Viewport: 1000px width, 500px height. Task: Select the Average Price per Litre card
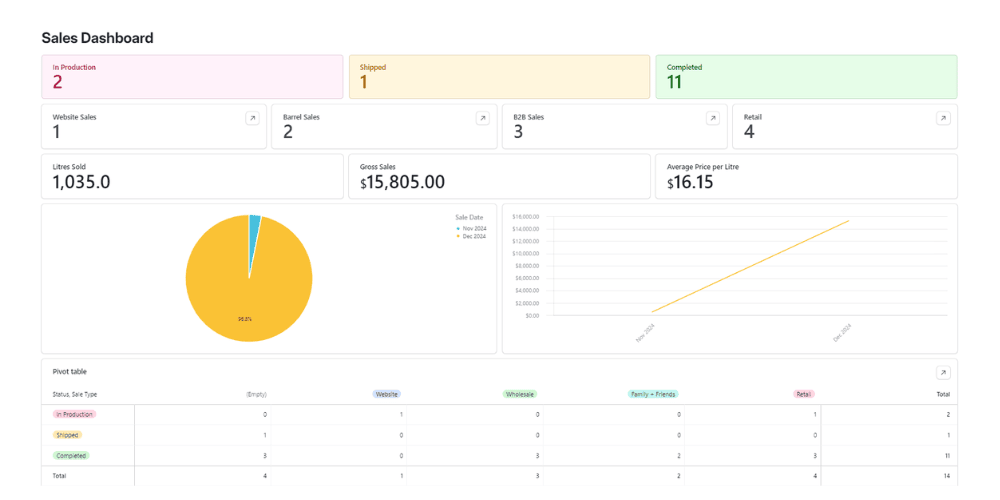805,176
